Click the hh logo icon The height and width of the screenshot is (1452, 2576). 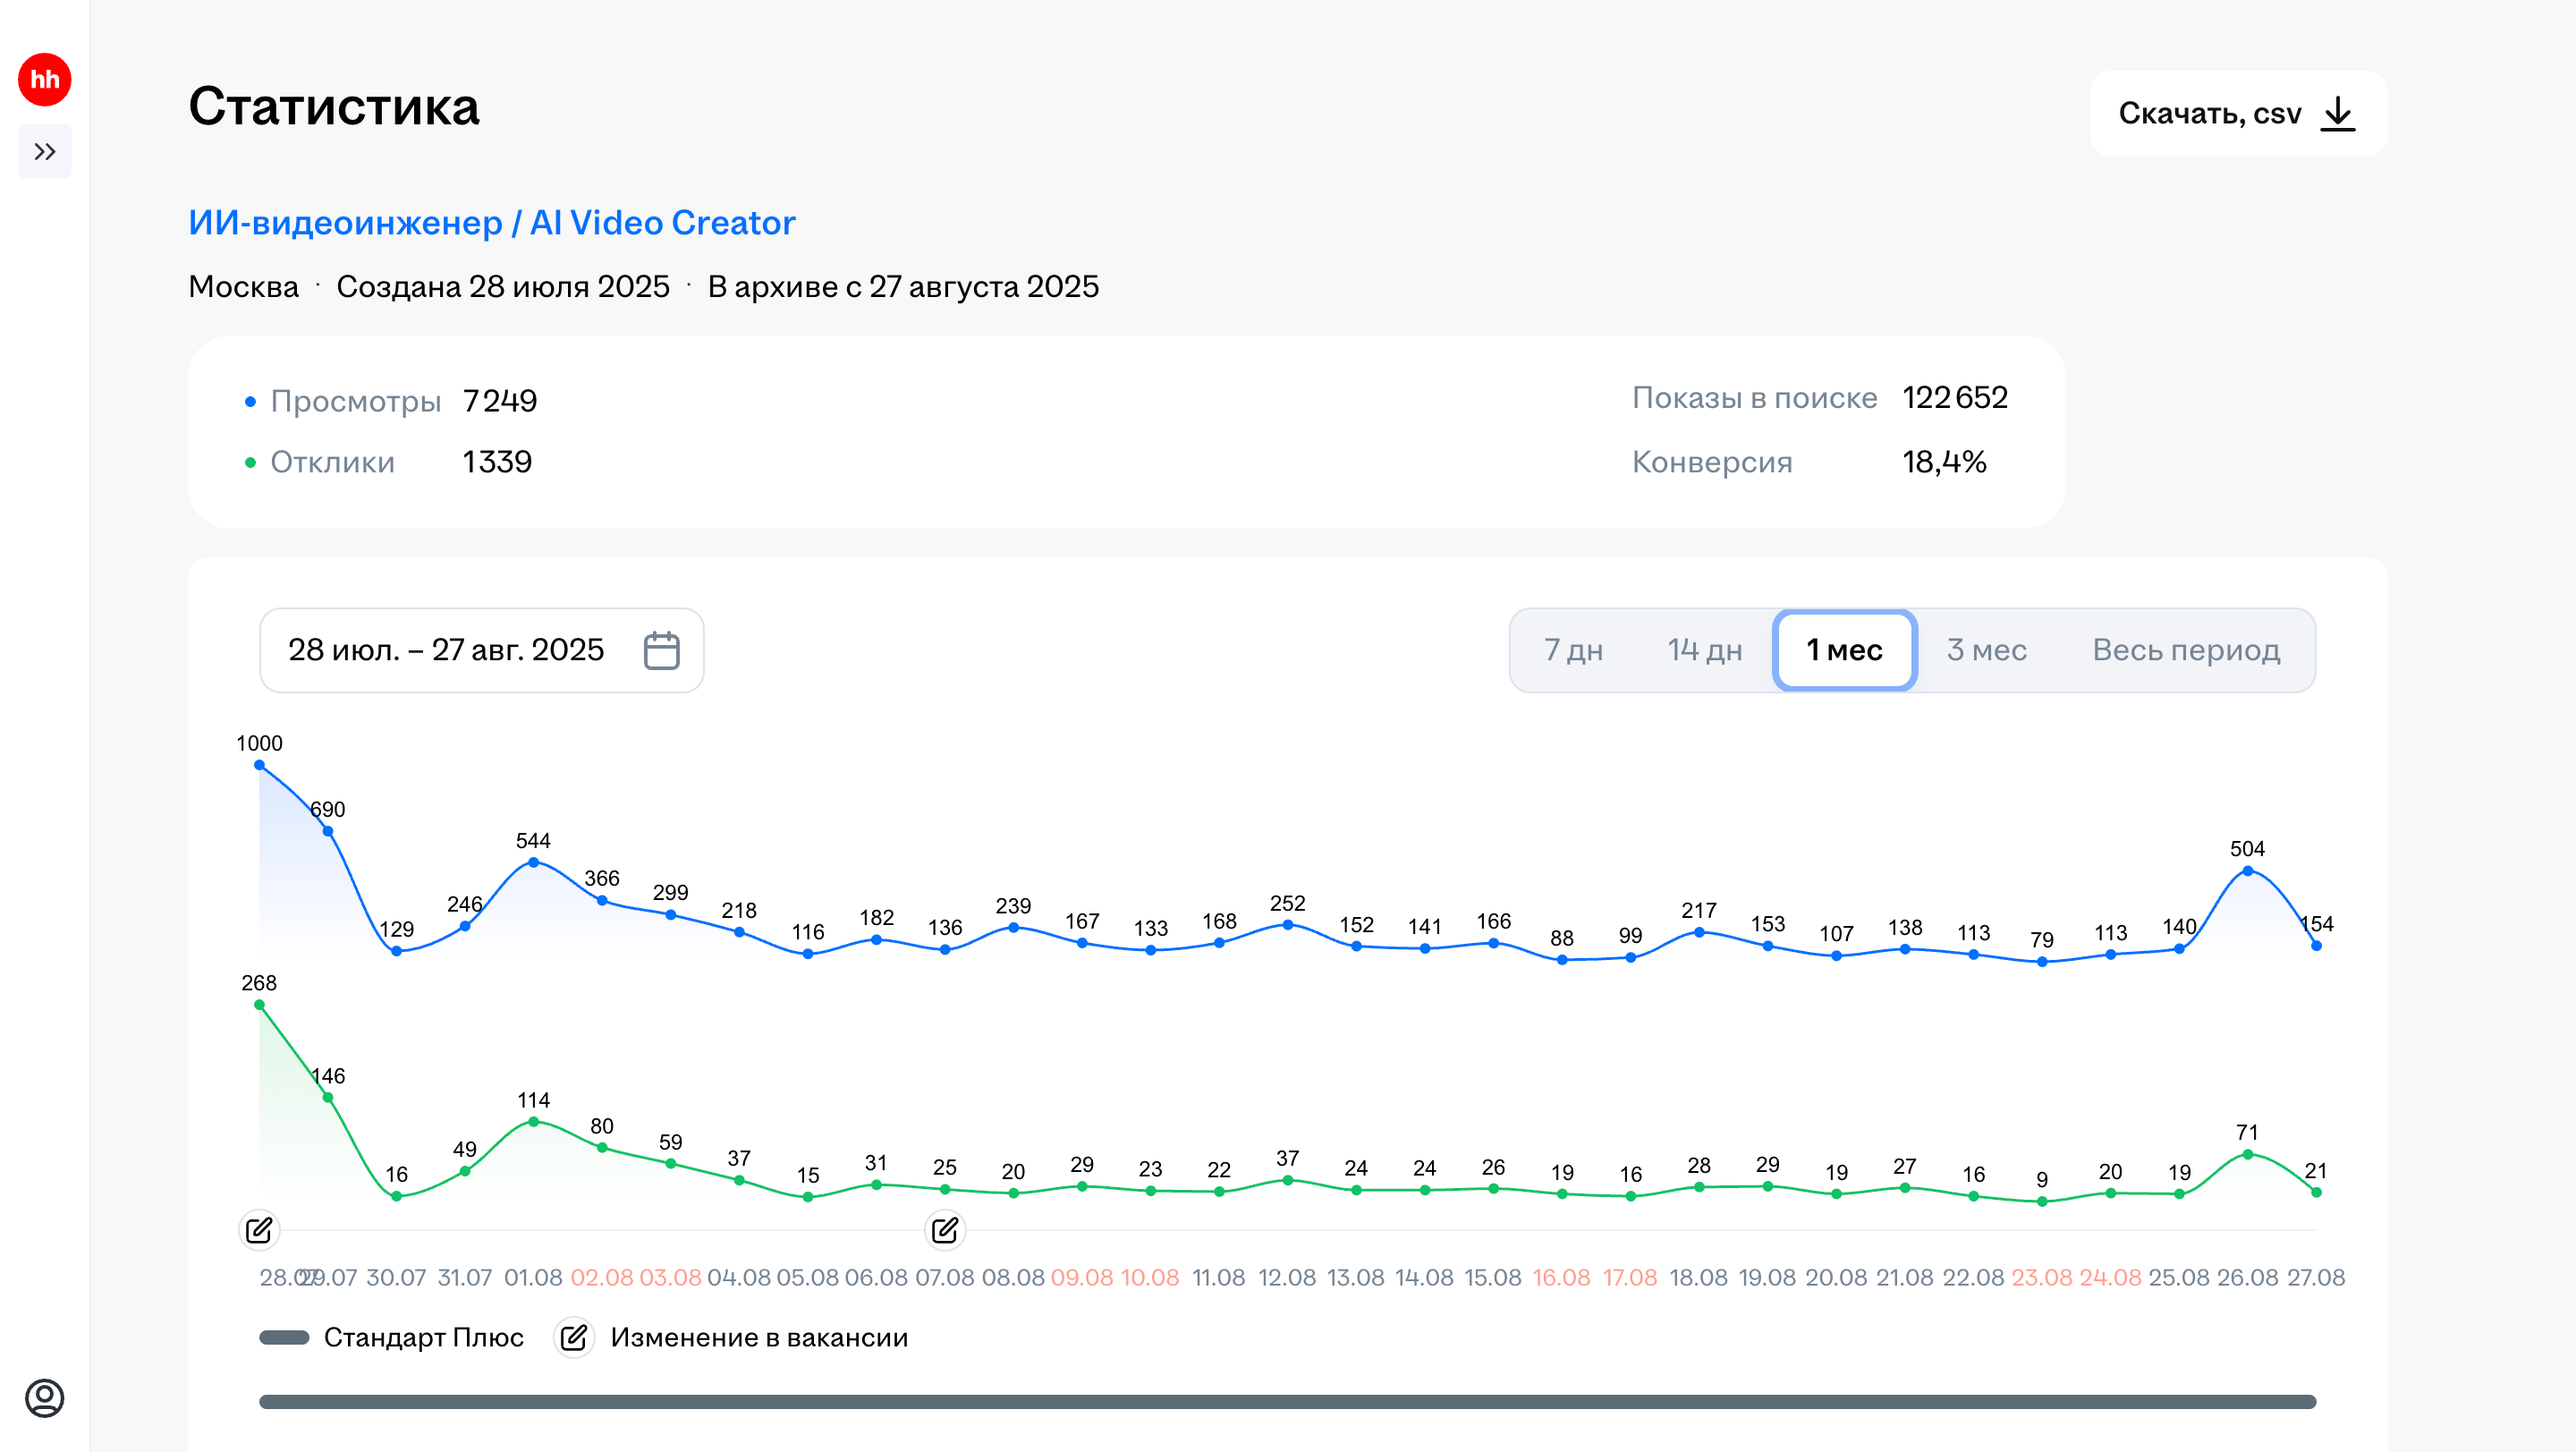point(44,80)
